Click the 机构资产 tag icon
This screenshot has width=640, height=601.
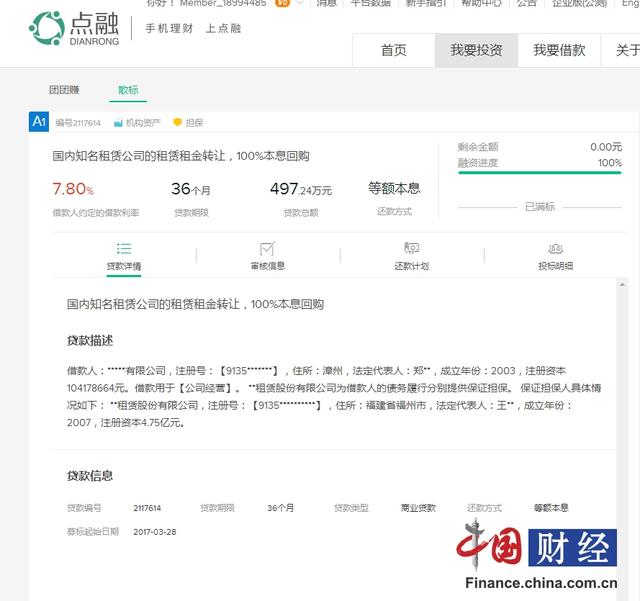[119, 123]
